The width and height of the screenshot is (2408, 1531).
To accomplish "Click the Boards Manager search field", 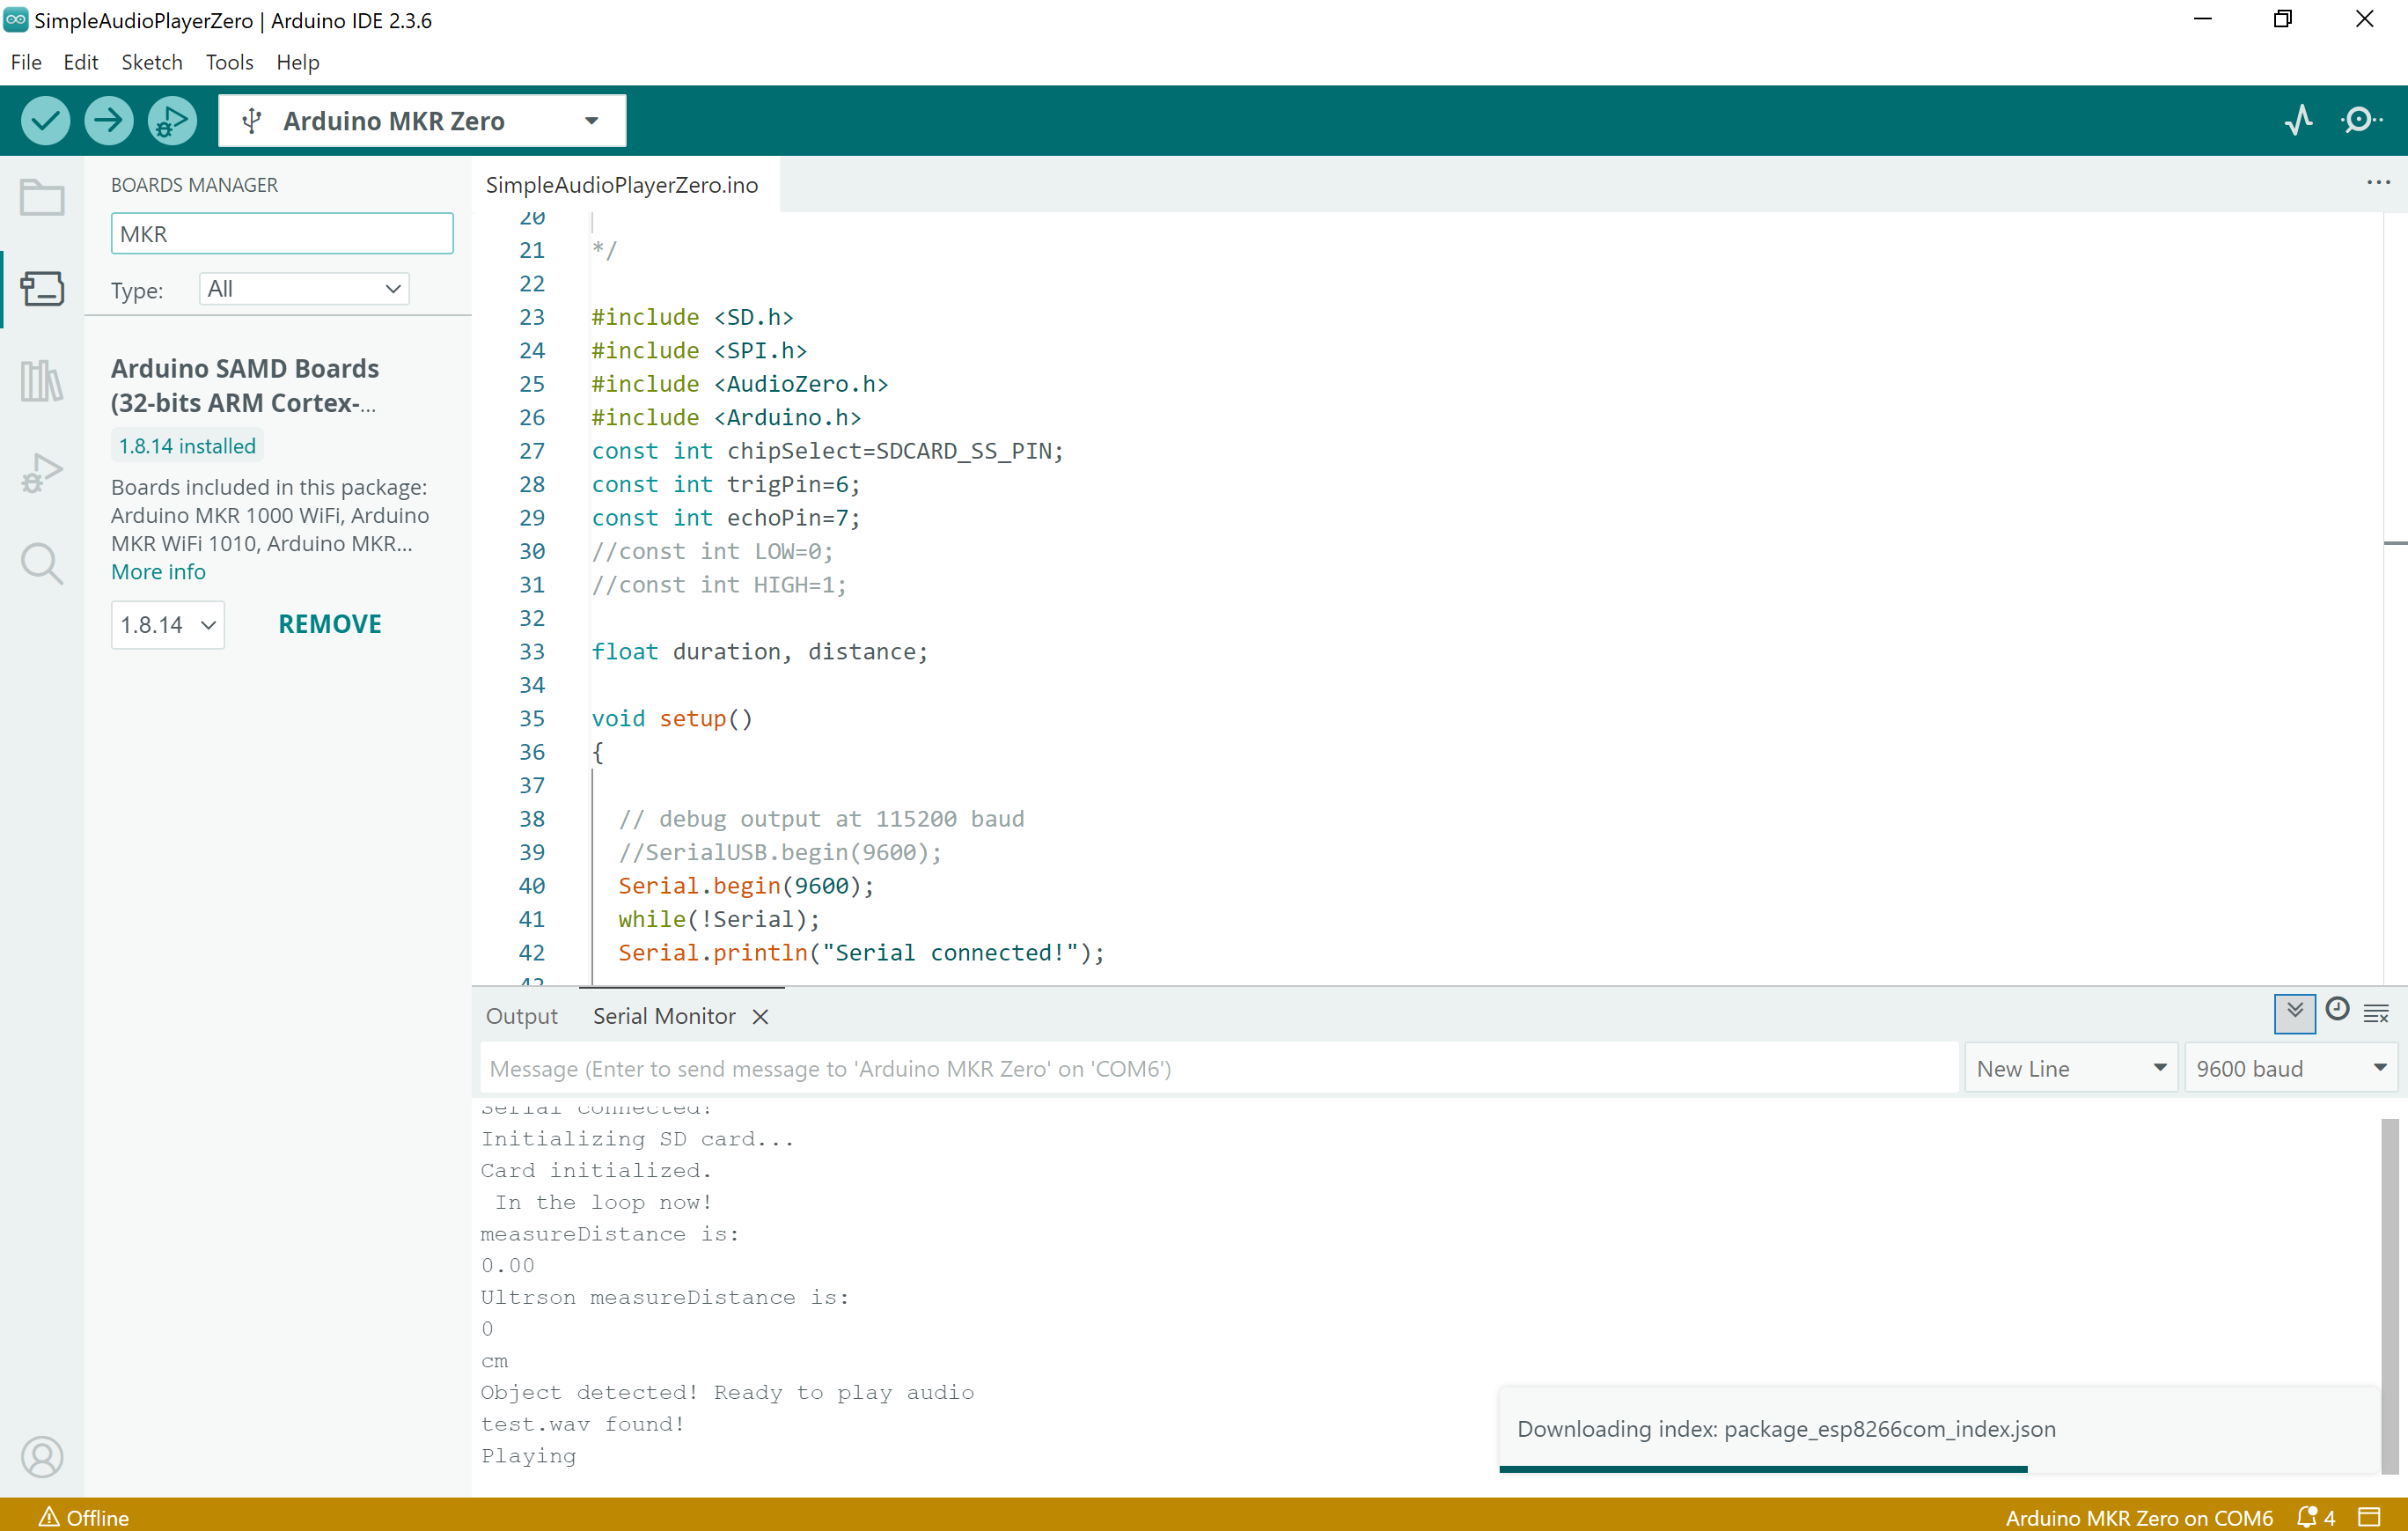I will [x=281, y=233].
